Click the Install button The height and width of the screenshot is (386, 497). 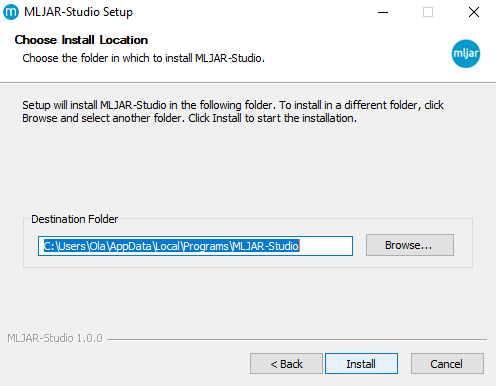point(361,363)
